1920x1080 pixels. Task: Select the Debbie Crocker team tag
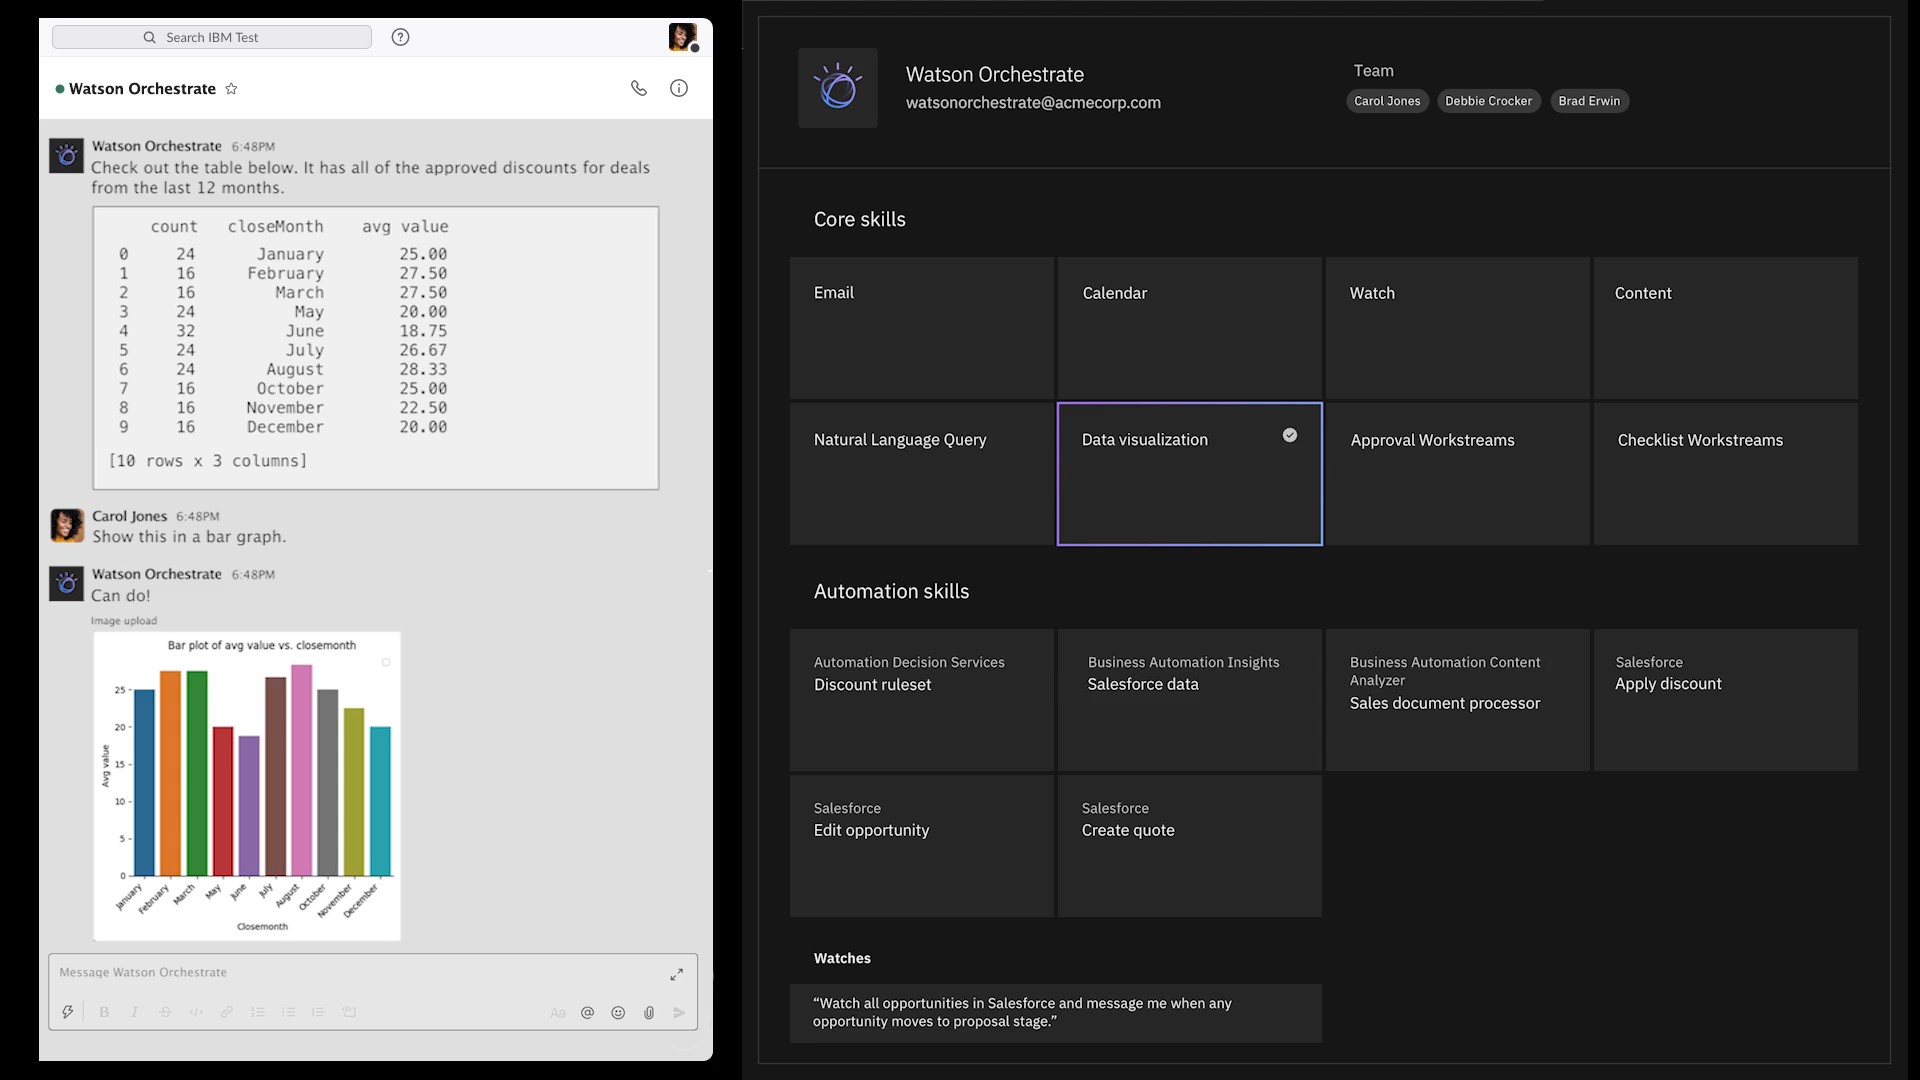point(1488,101)
